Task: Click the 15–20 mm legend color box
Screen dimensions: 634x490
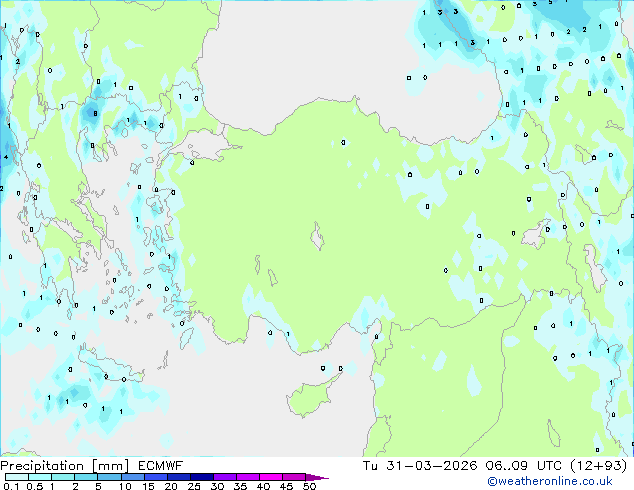Action: point(156,477)
